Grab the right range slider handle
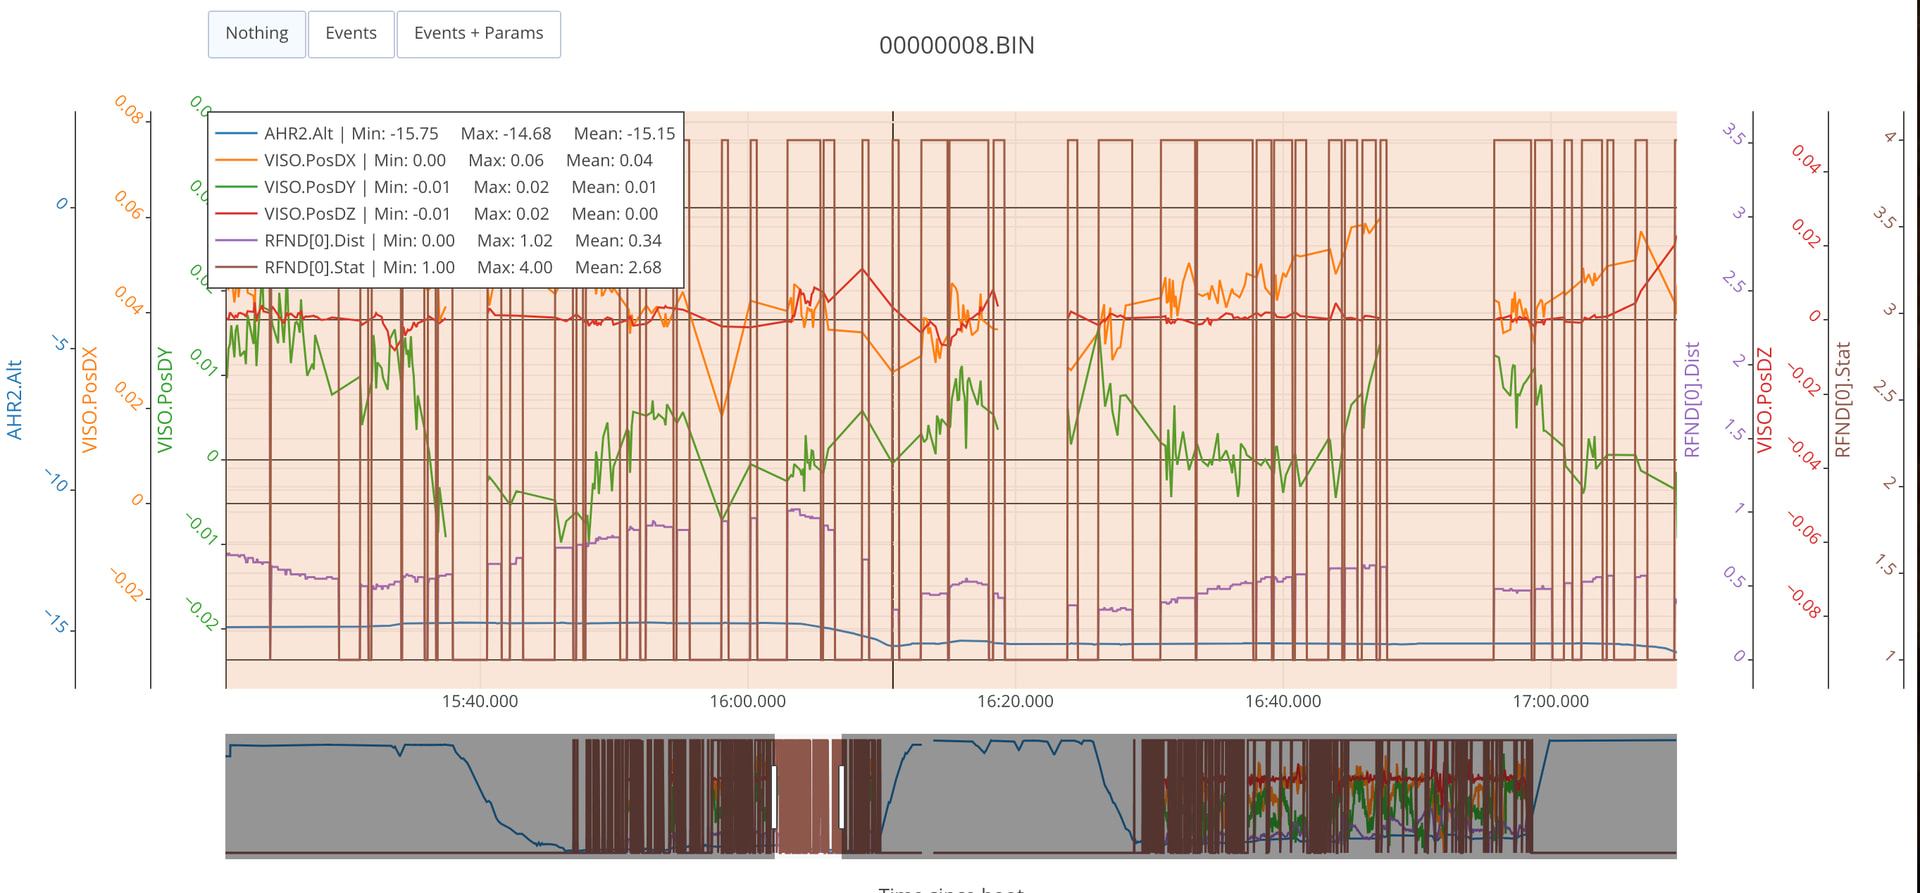 [842, 796]
